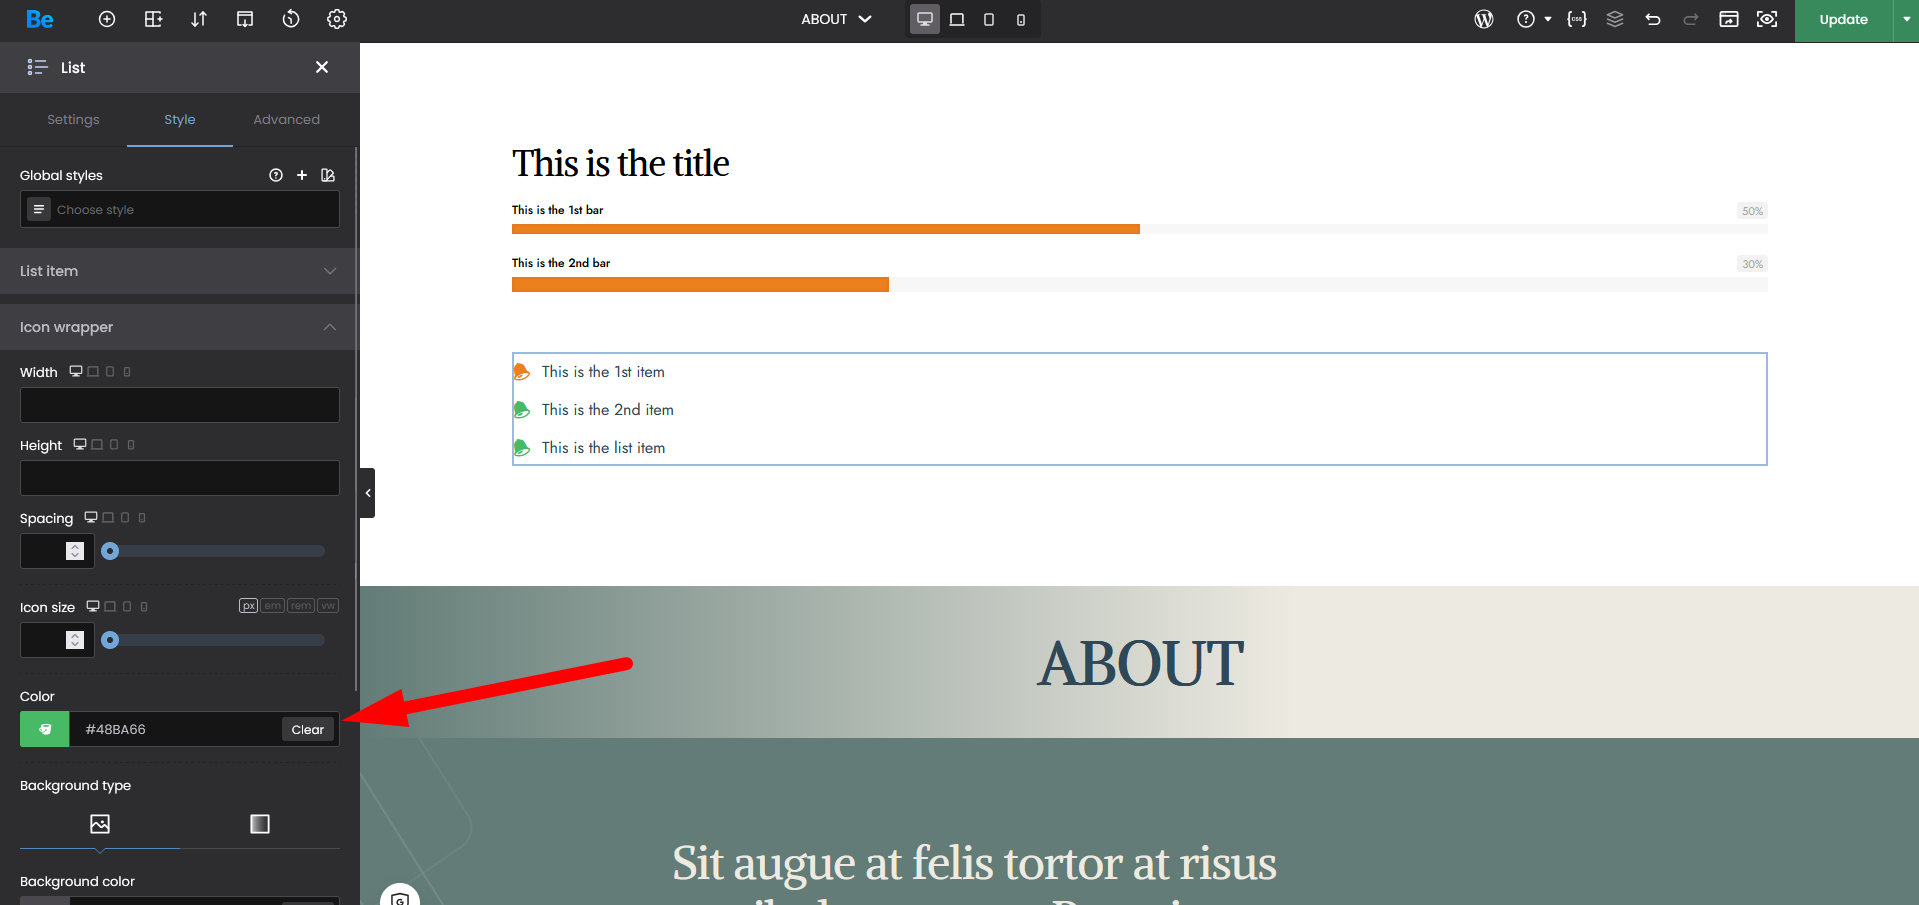Select gradient background type
The height and width of the screenshot is (905, 1919).
[260, 824]
